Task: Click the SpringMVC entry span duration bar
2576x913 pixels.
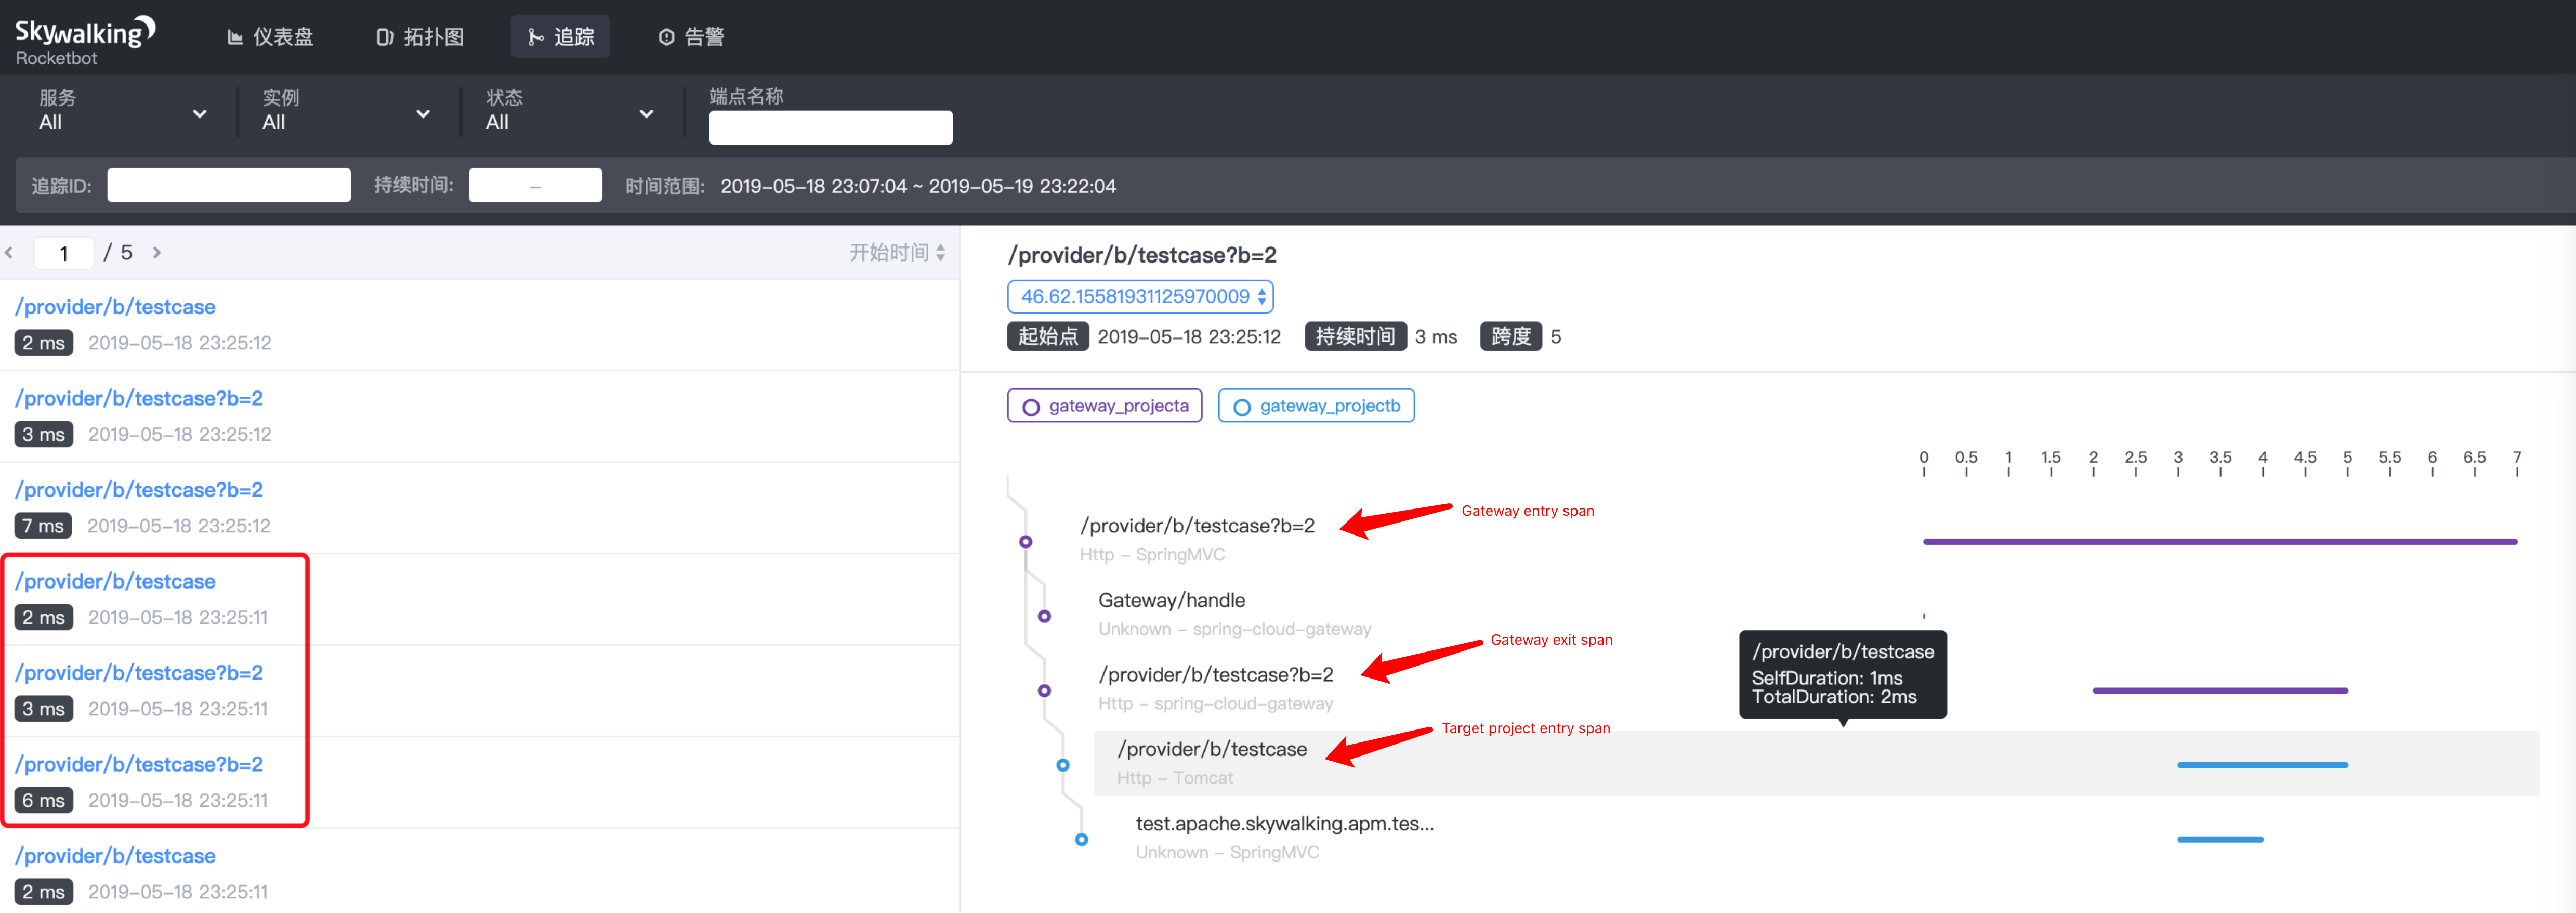Action: (x=2219, y=542)
